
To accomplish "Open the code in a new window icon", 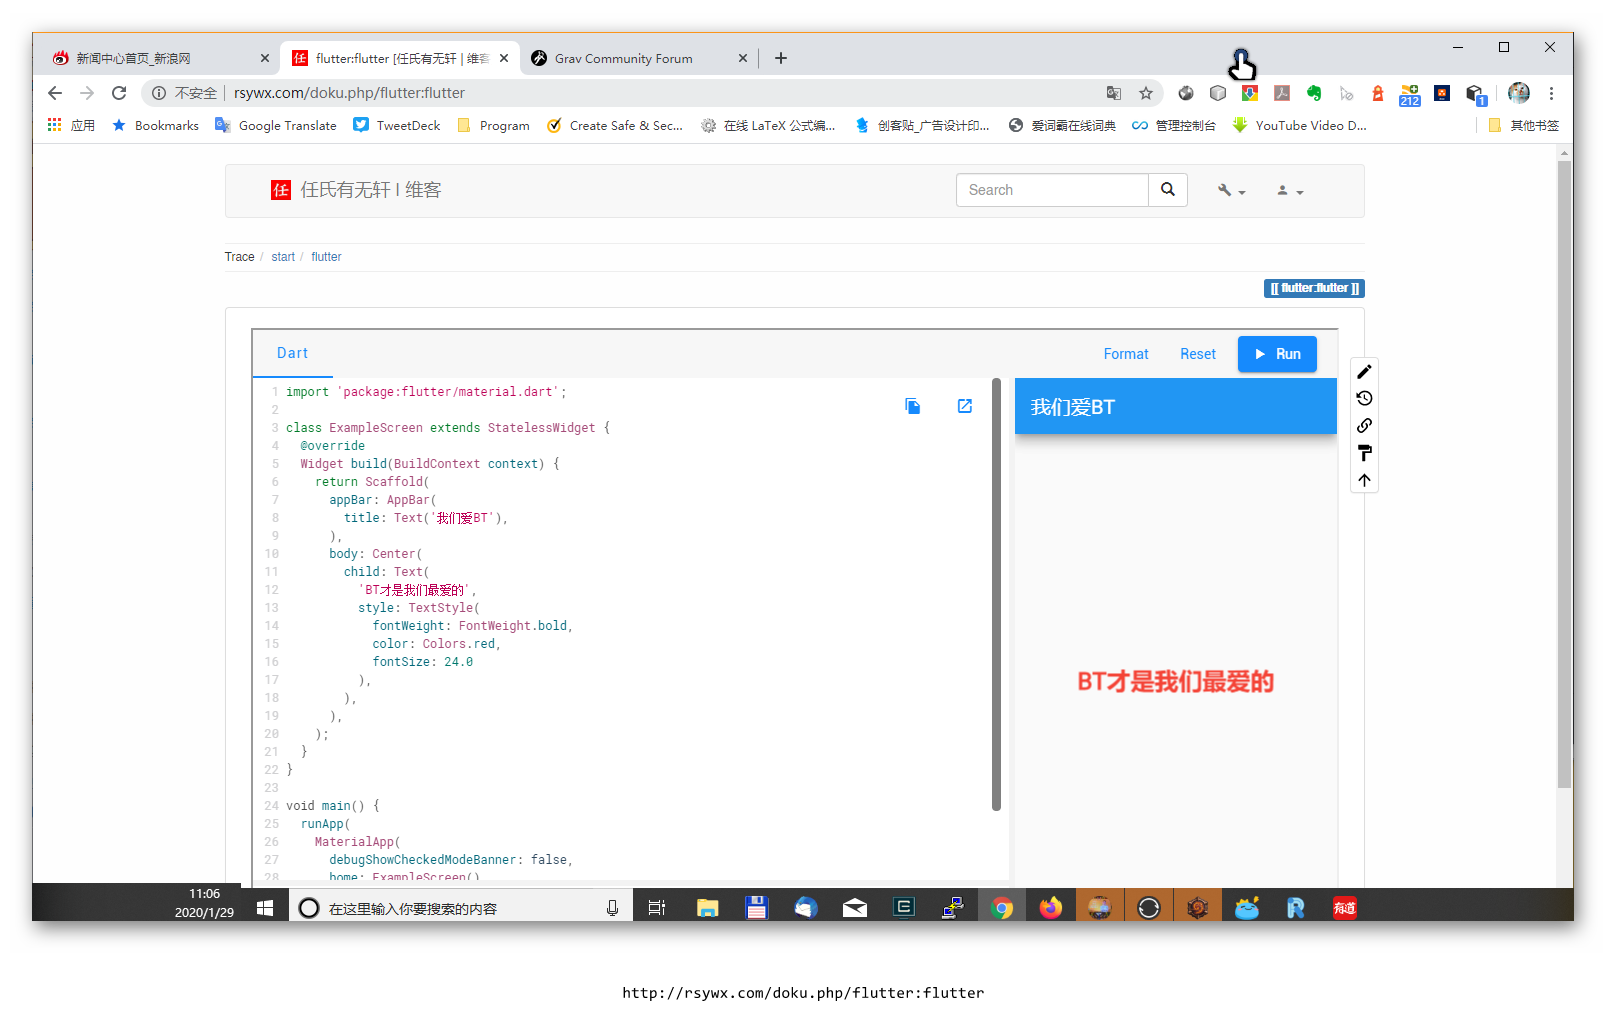I will [965, 406].
